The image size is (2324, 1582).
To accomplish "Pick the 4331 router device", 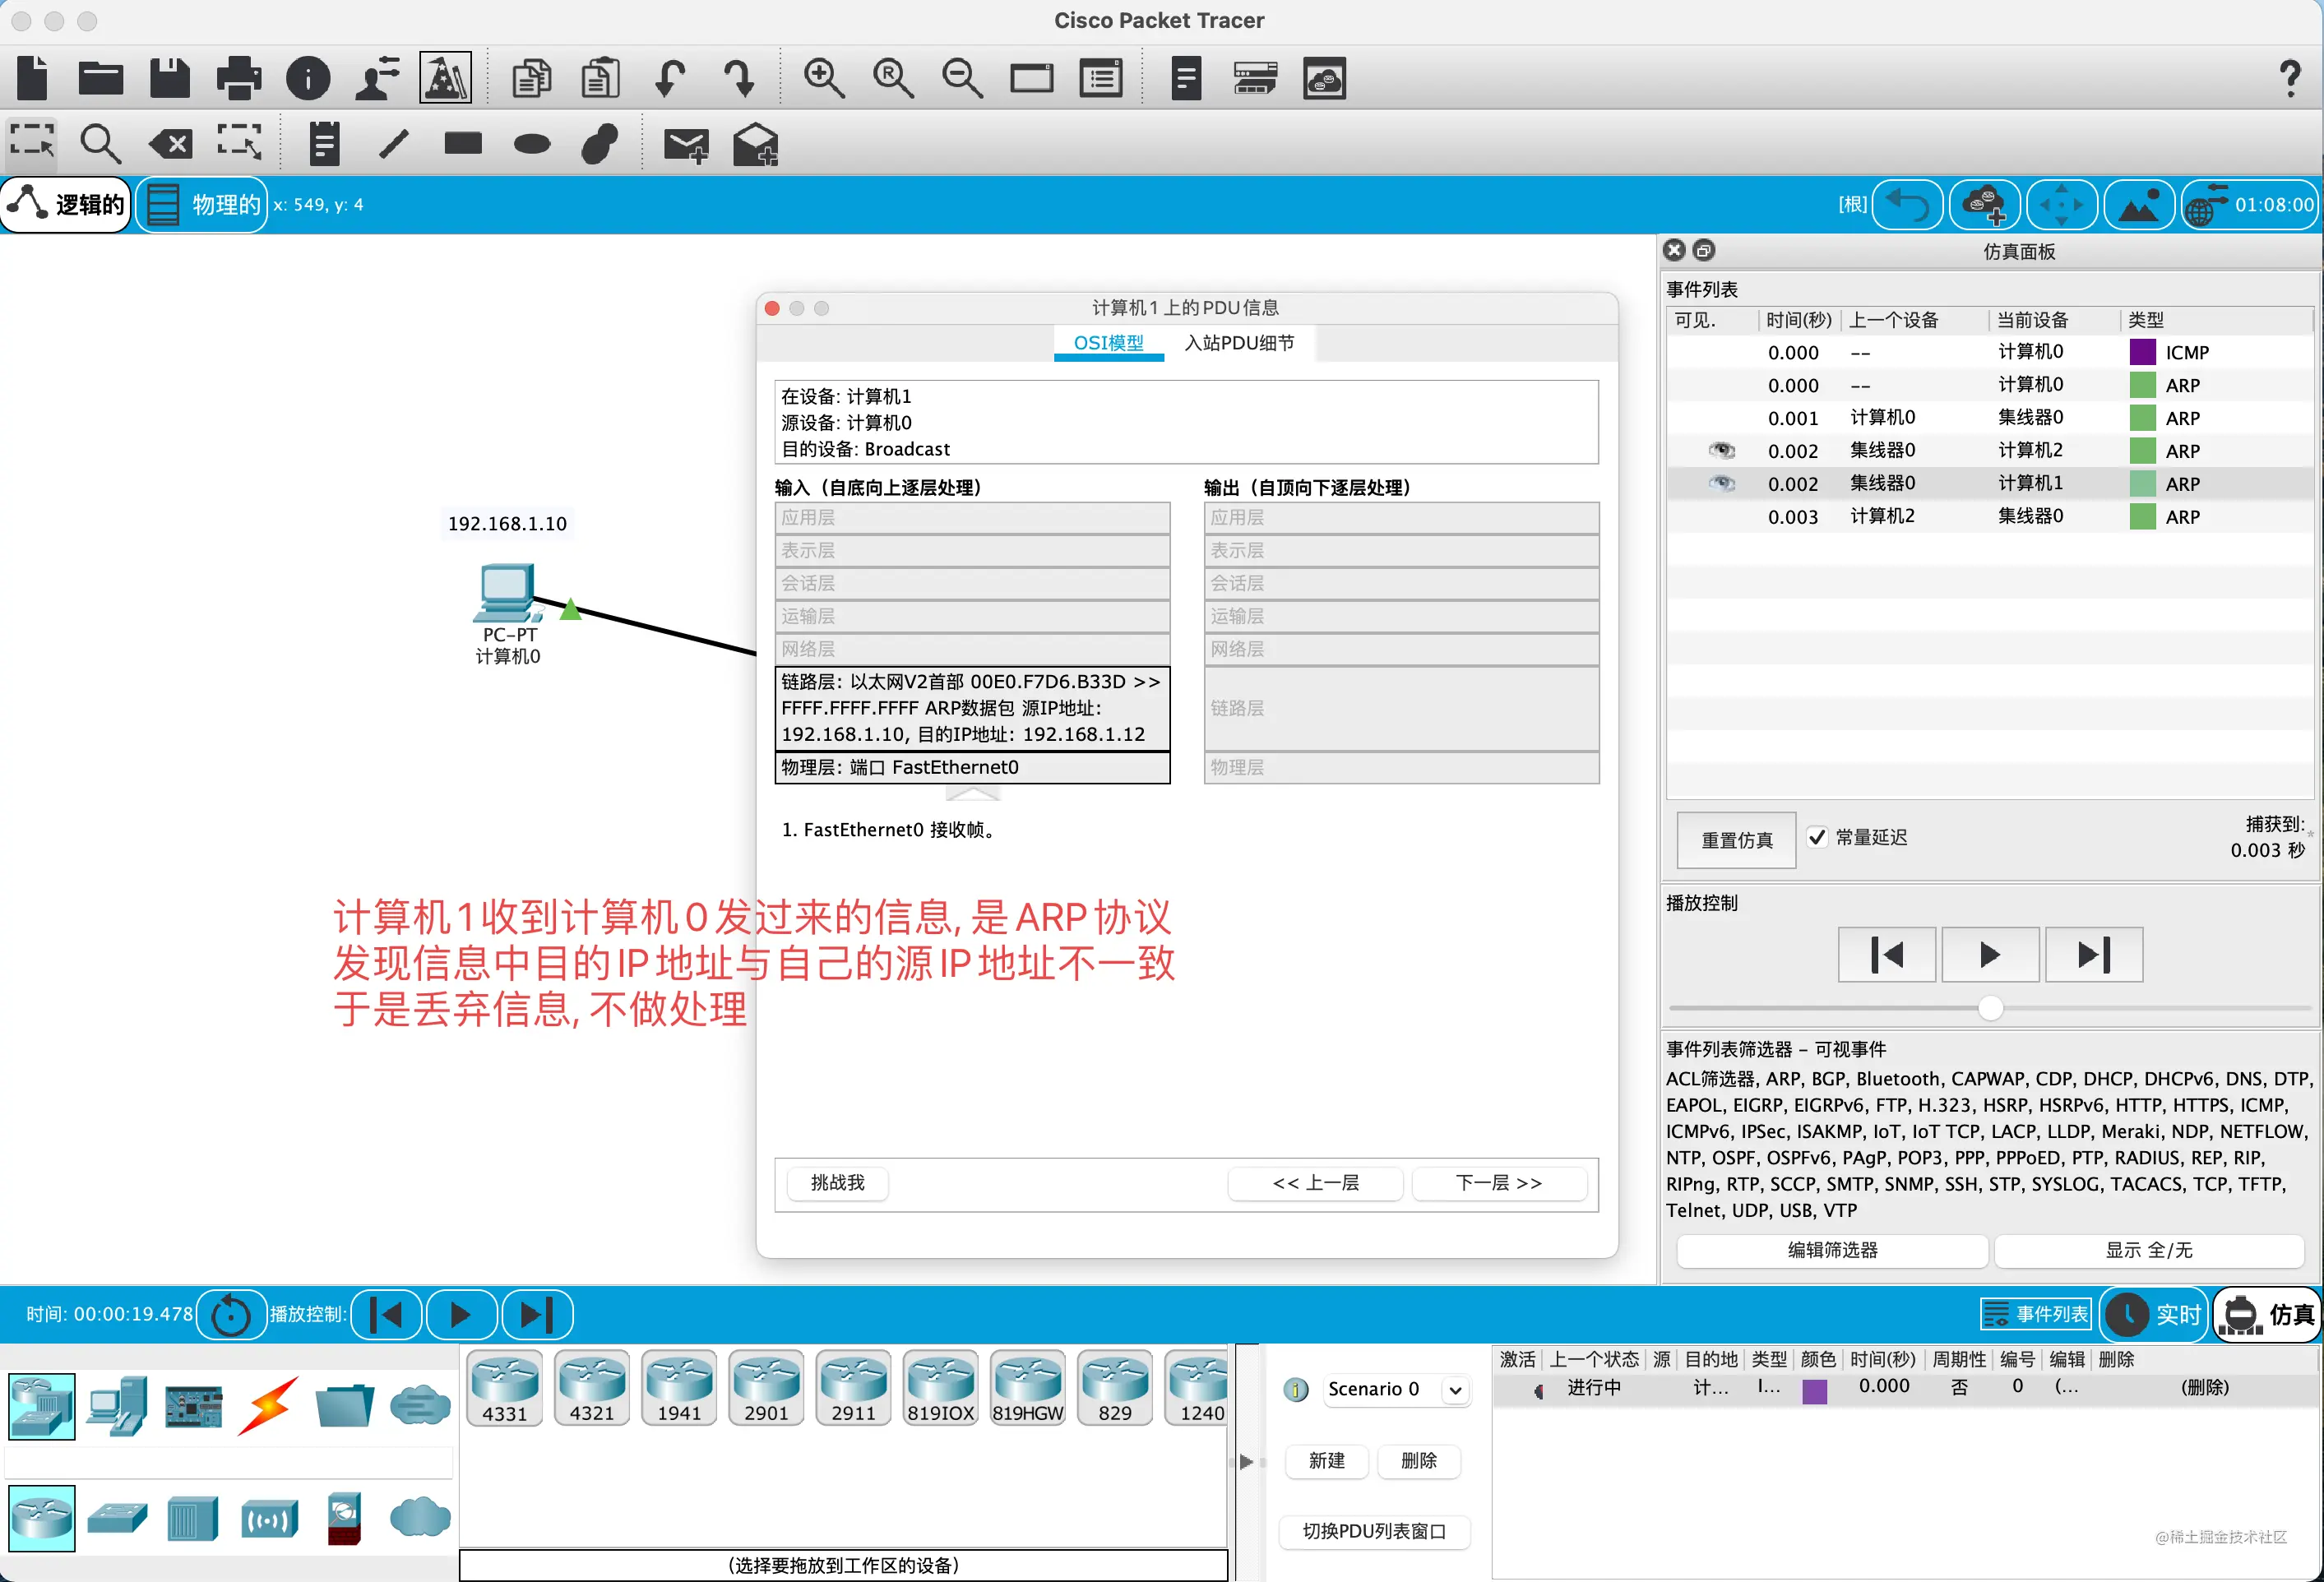I will point(505,1388).
